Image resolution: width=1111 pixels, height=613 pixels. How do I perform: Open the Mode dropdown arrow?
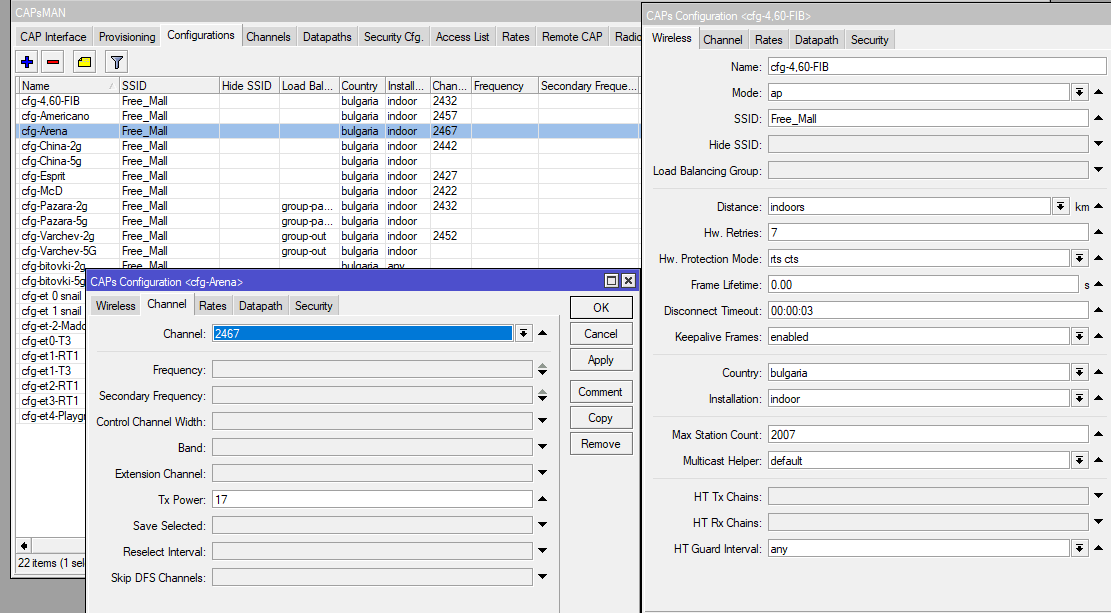click(x=1079, y=92)
